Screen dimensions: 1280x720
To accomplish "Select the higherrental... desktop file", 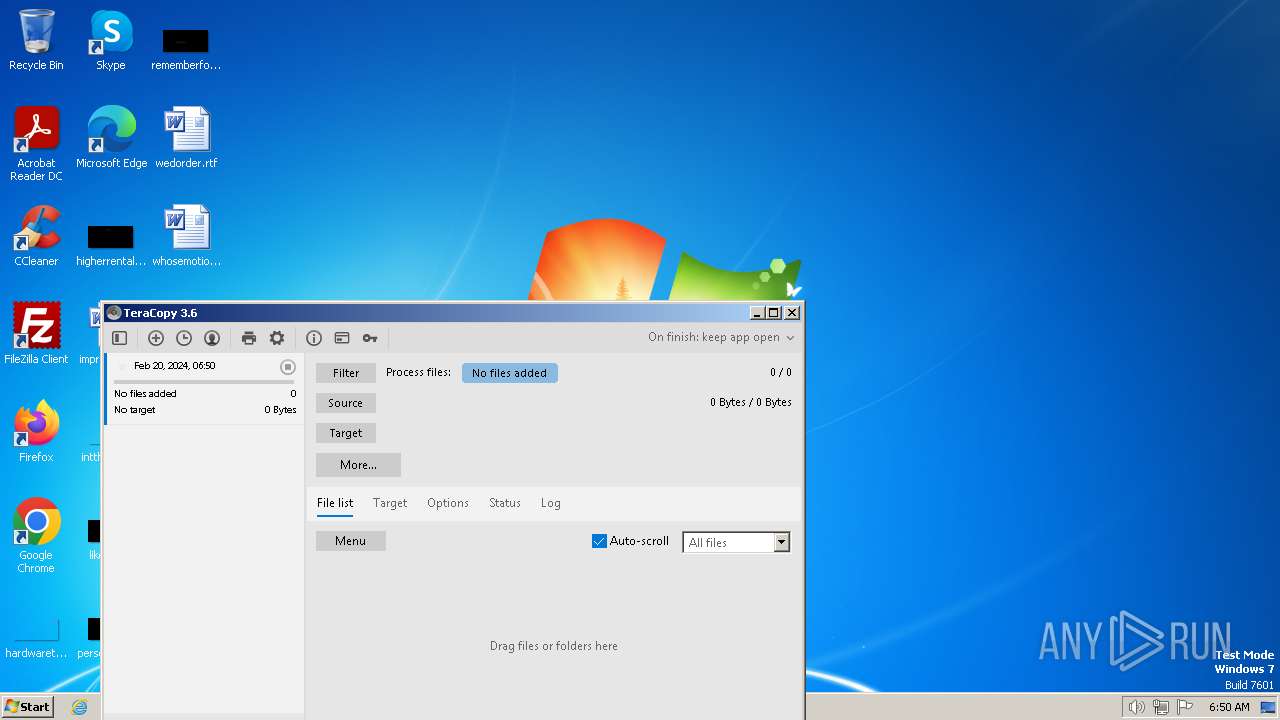I will 111,245.
